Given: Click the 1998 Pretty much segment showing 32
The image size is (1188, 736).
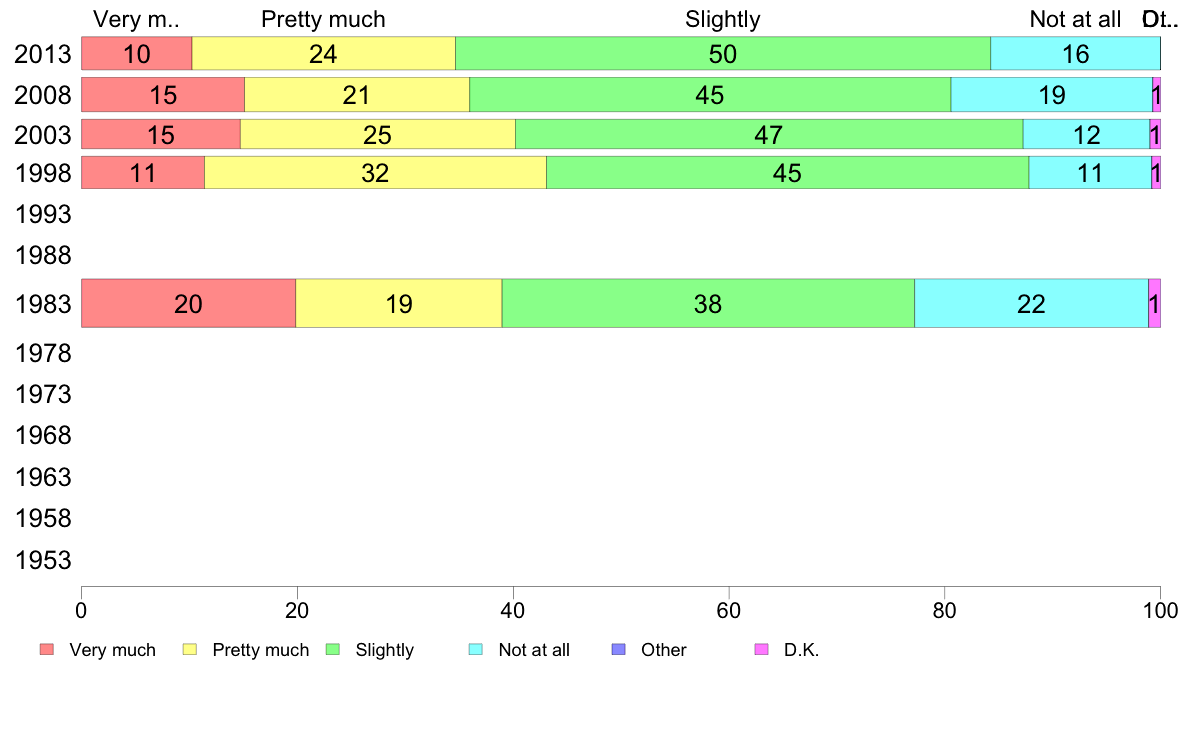Looking at the screenshot, I should [x=375, y=173].
